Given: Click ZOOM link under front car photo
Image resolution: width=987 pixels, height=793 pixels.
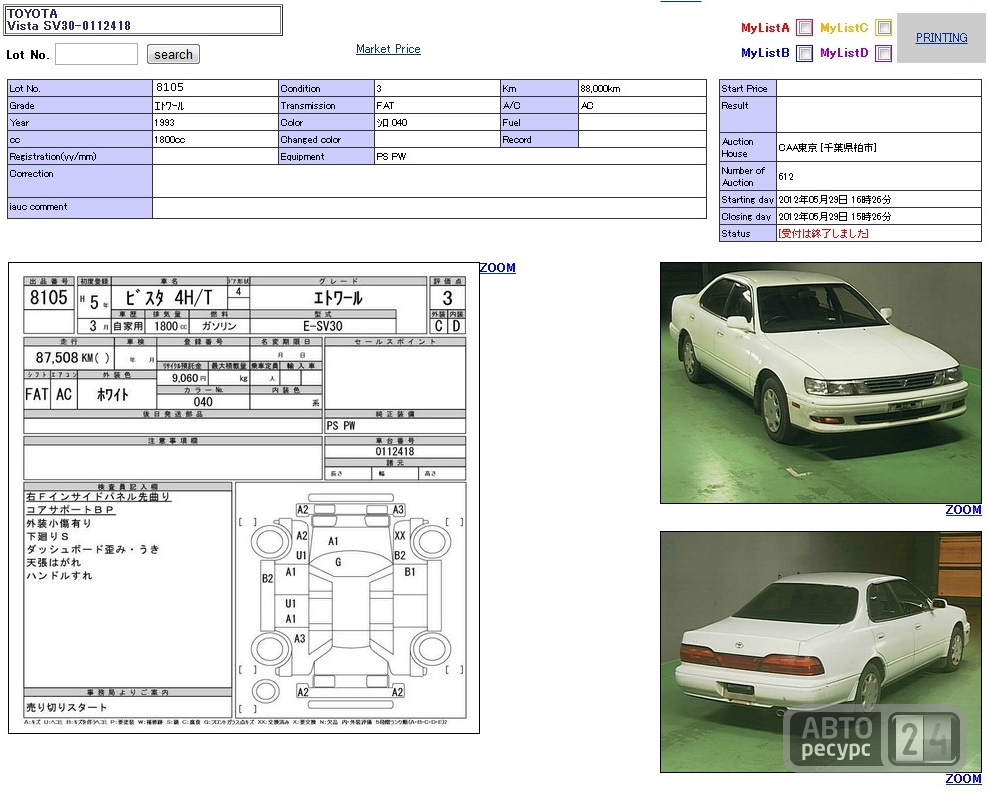Looking at the screenshot, I should pos(963,510).
